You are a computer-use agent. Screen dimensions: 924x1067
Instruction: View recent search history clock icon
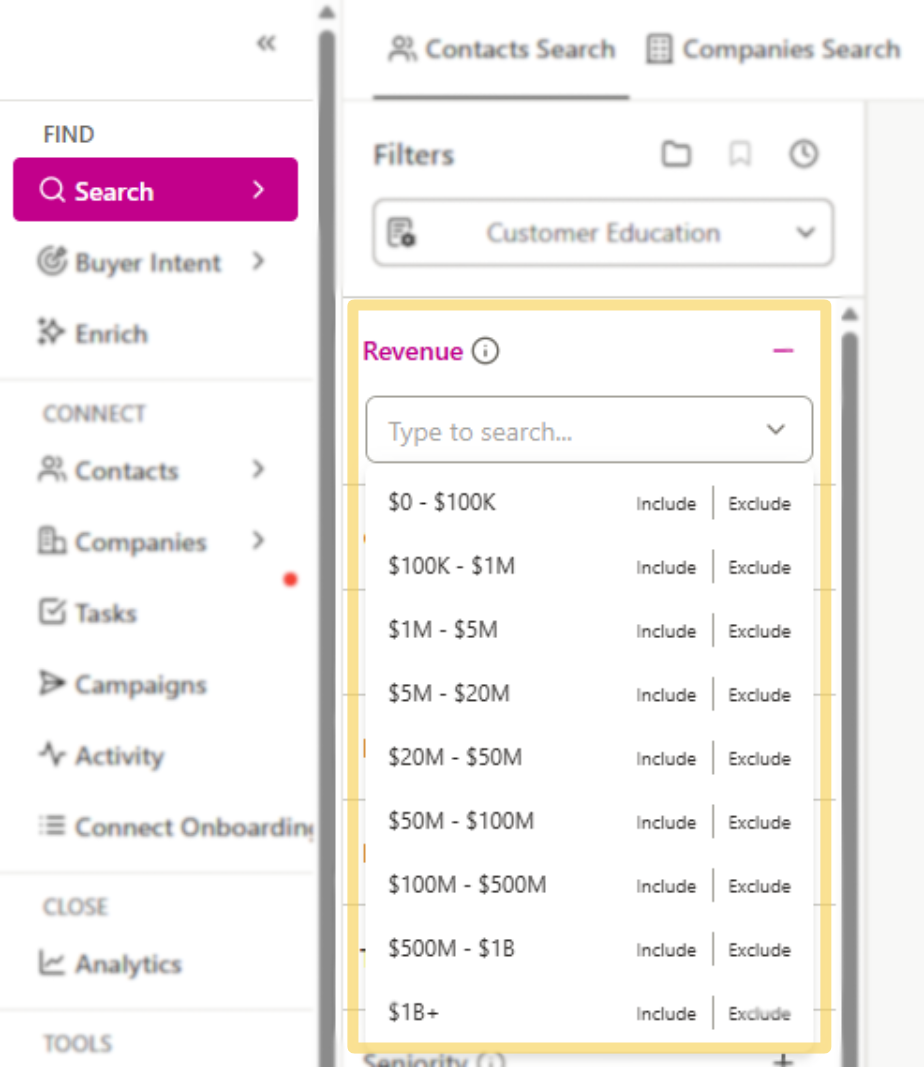(x=803, y=155)
